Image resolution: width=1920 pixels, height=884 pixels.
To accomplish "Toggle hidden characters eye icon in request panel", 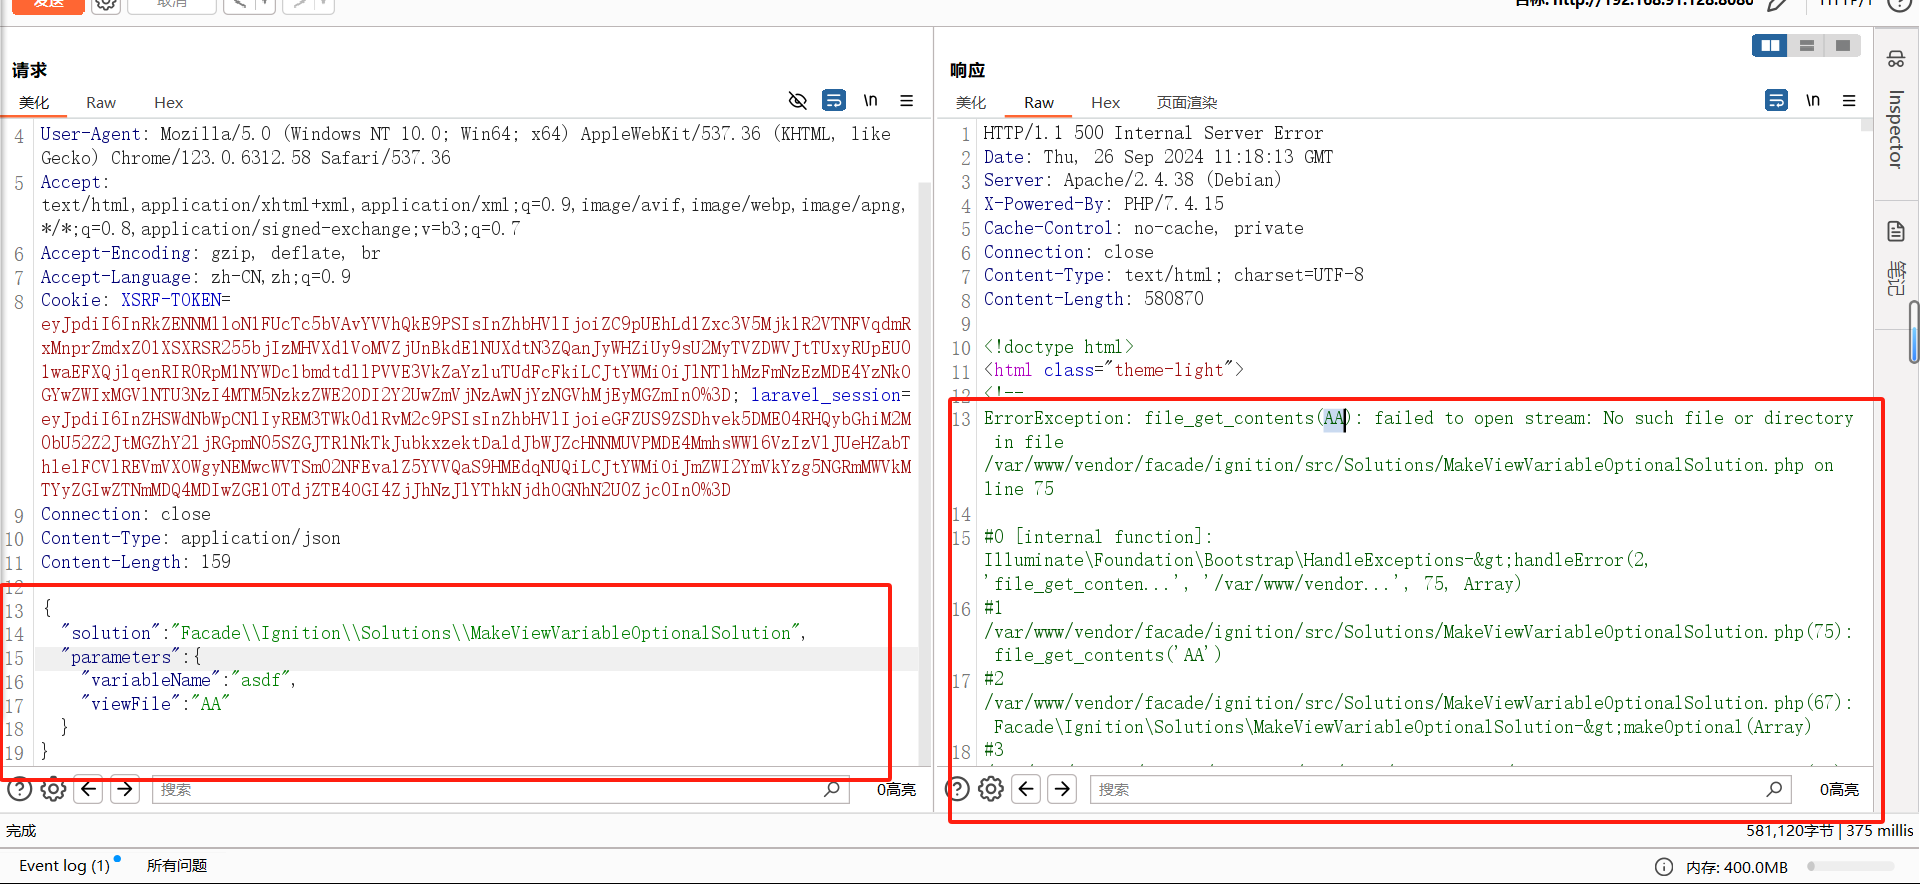I will coord(797,101).
